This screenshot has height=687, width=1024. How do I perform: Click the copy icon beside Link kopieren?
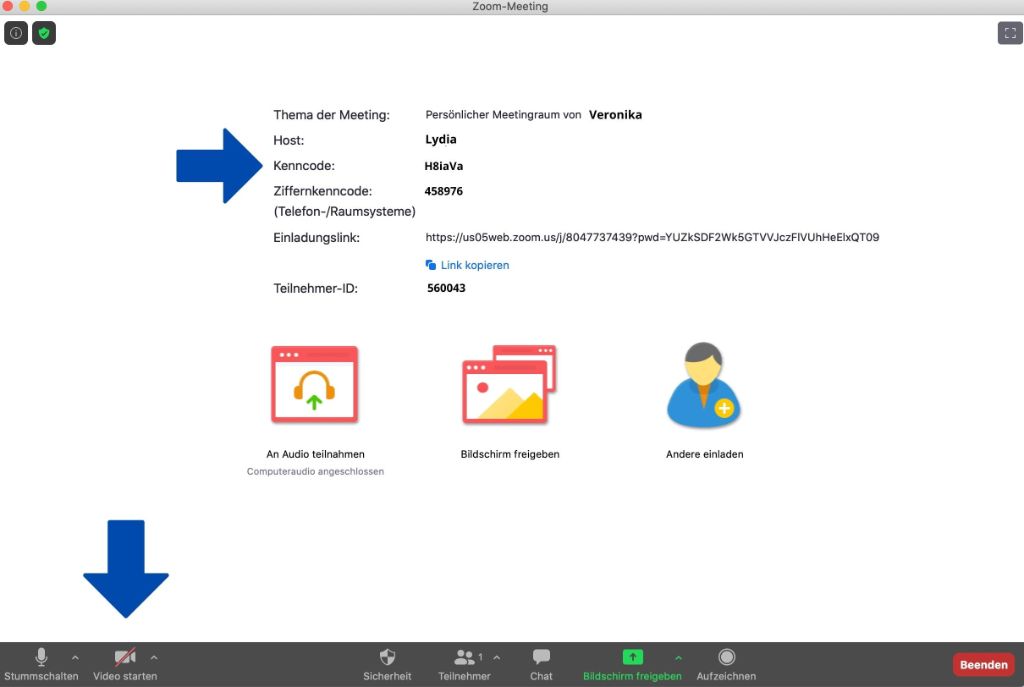(x=430, y=264)
